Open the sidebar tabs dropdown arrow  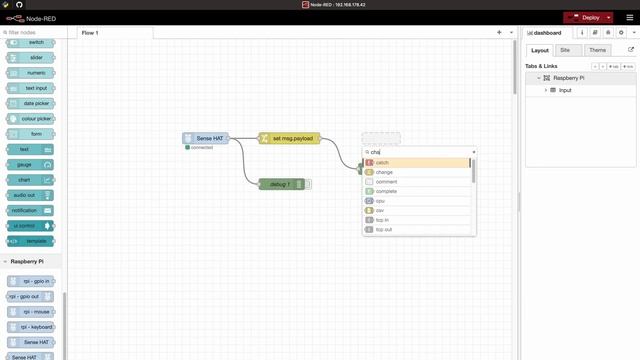point(633,33)
